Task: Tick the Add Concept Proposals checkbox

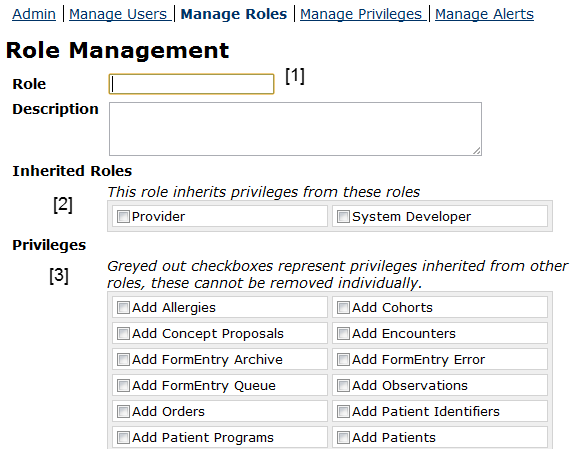Action: point(123,333)
